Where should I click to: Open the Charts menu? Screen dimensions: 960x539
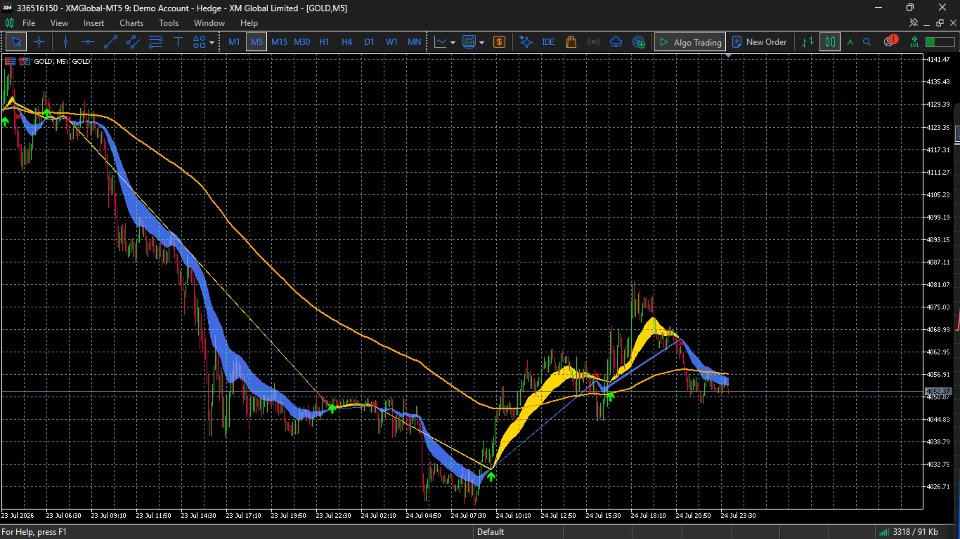click(131, 23)
